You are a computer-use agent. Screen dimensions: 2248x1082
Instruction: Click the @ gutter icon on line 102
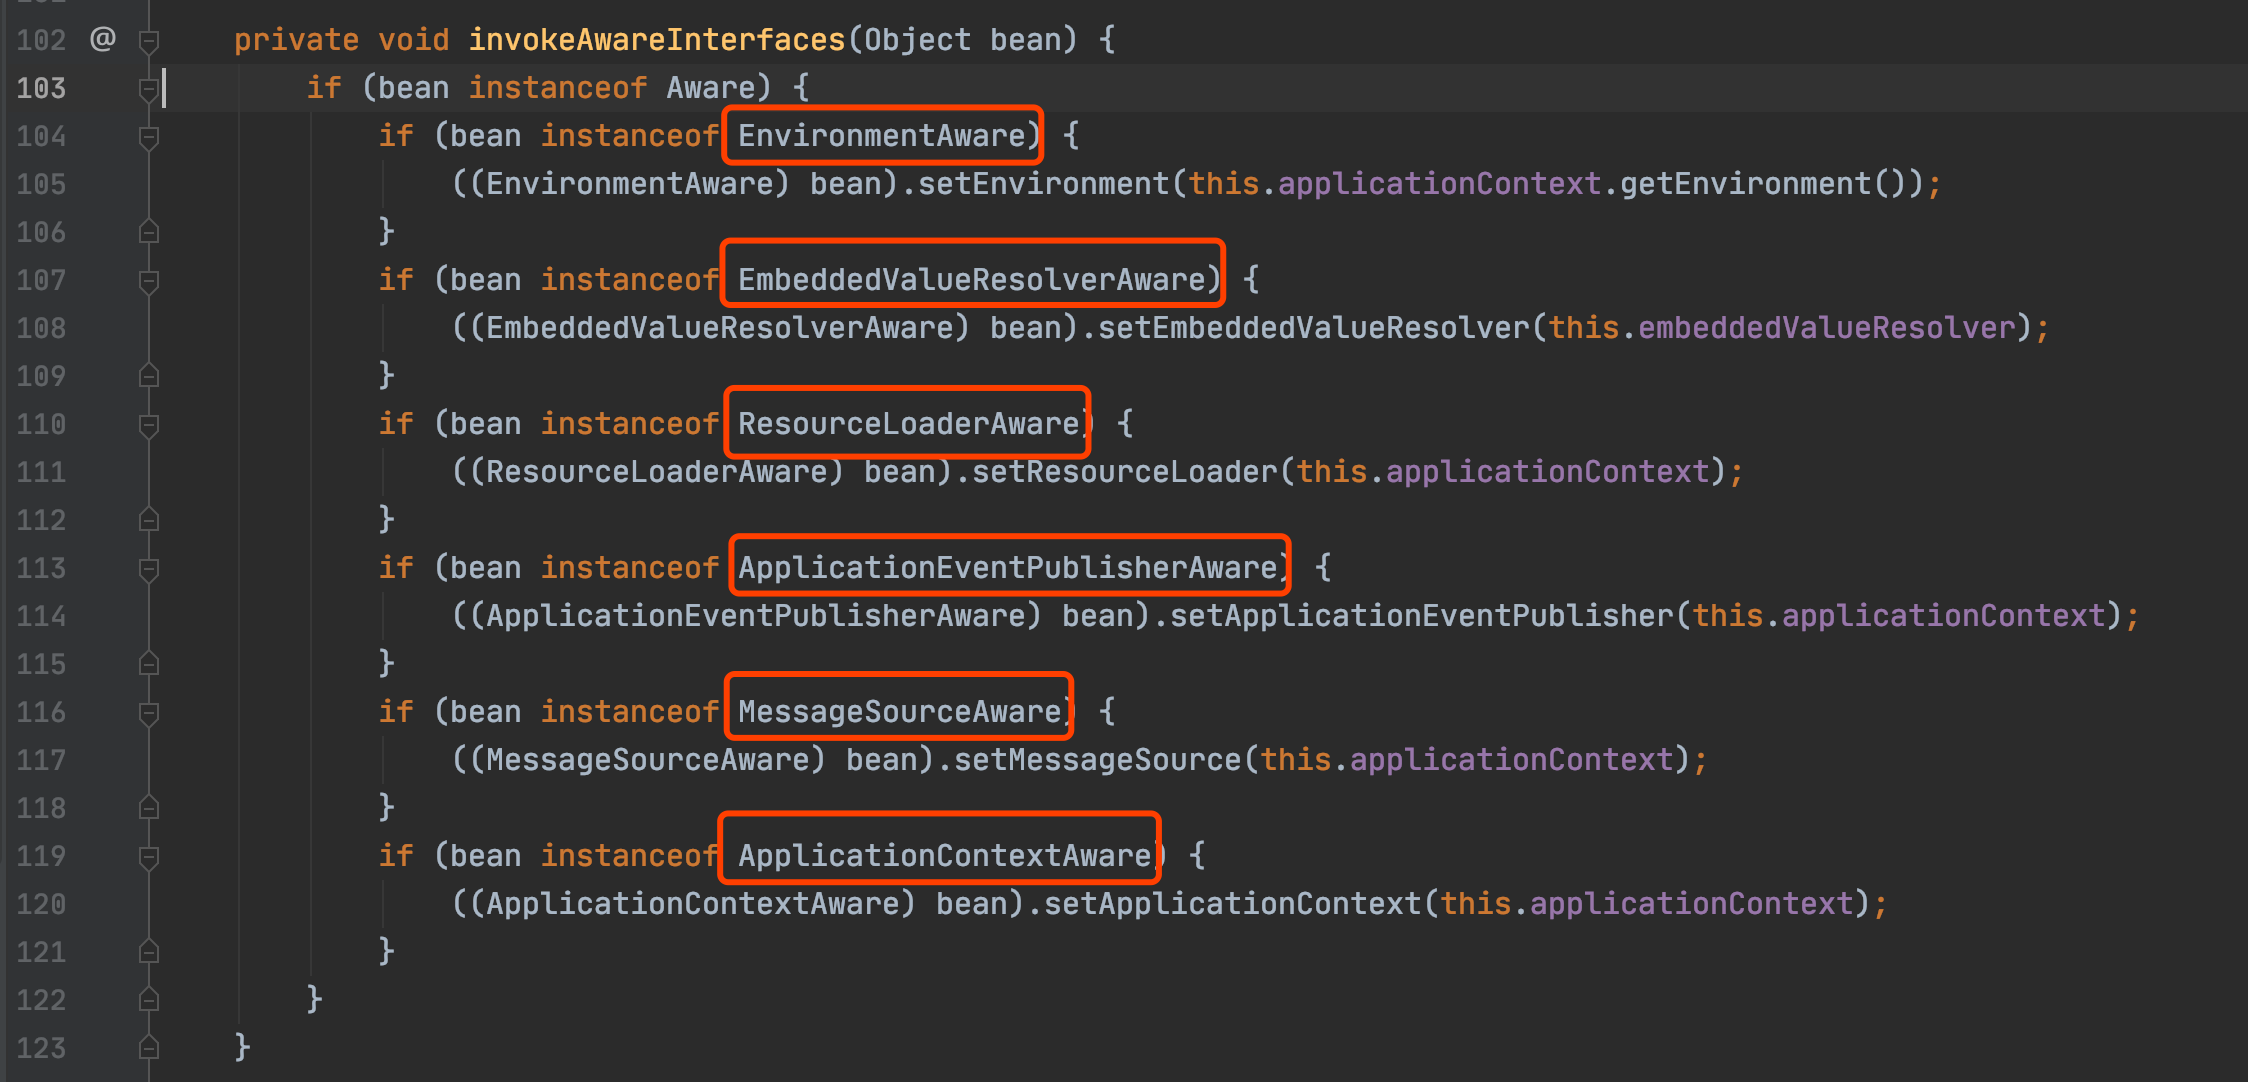[102, 39]
